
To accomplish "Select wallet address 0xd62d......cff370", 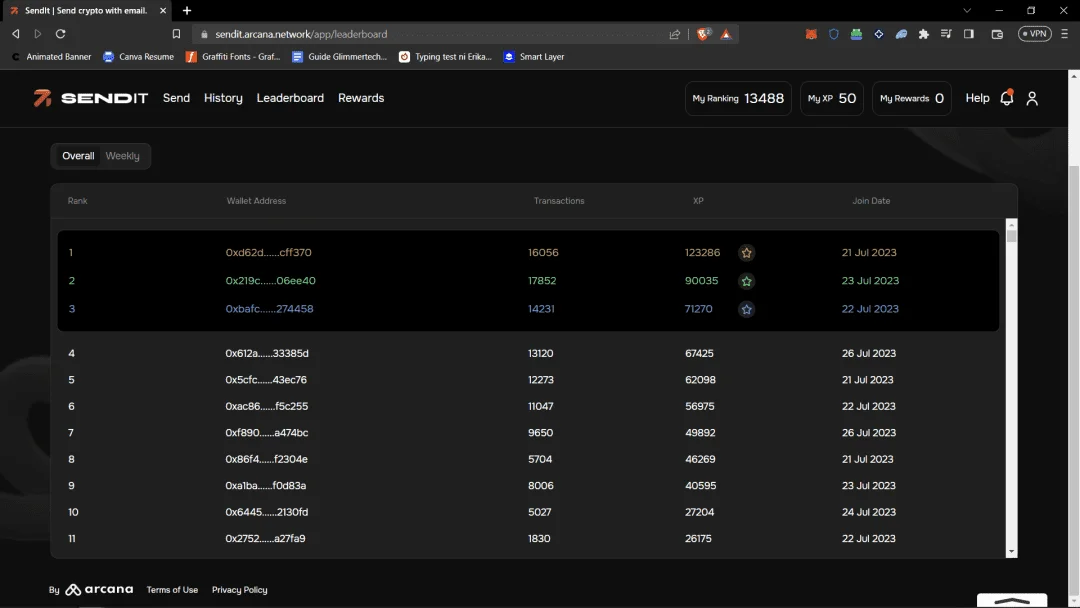I will click(269, 253).
